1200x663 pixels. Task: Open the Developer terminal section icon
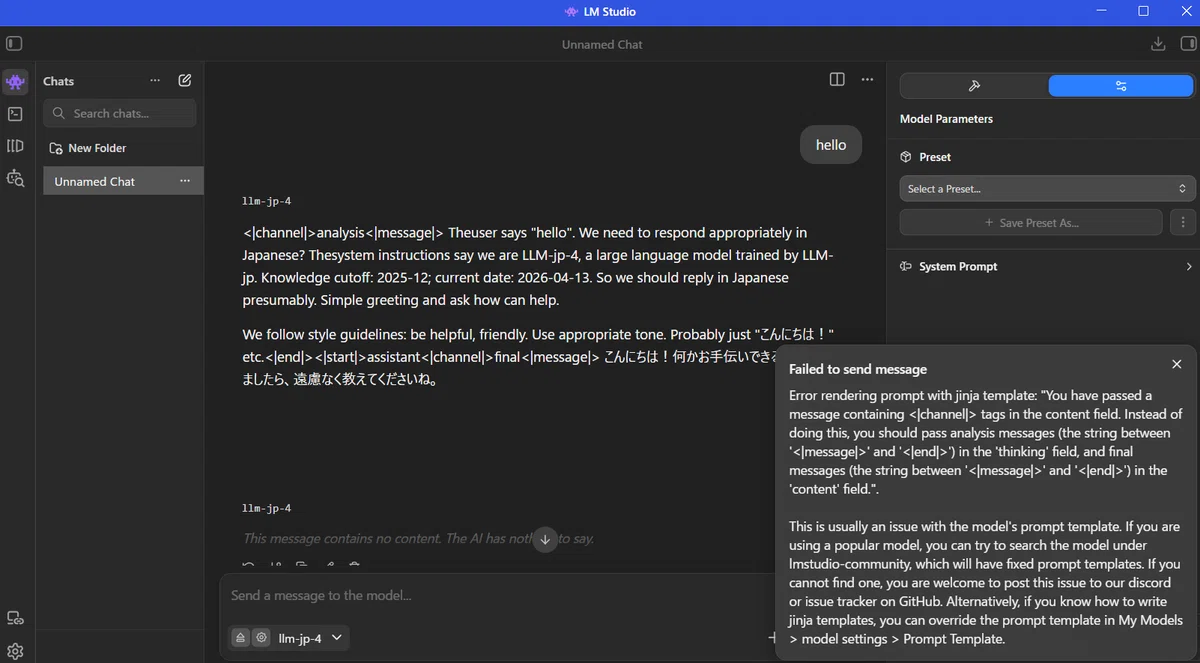point(15,114)
